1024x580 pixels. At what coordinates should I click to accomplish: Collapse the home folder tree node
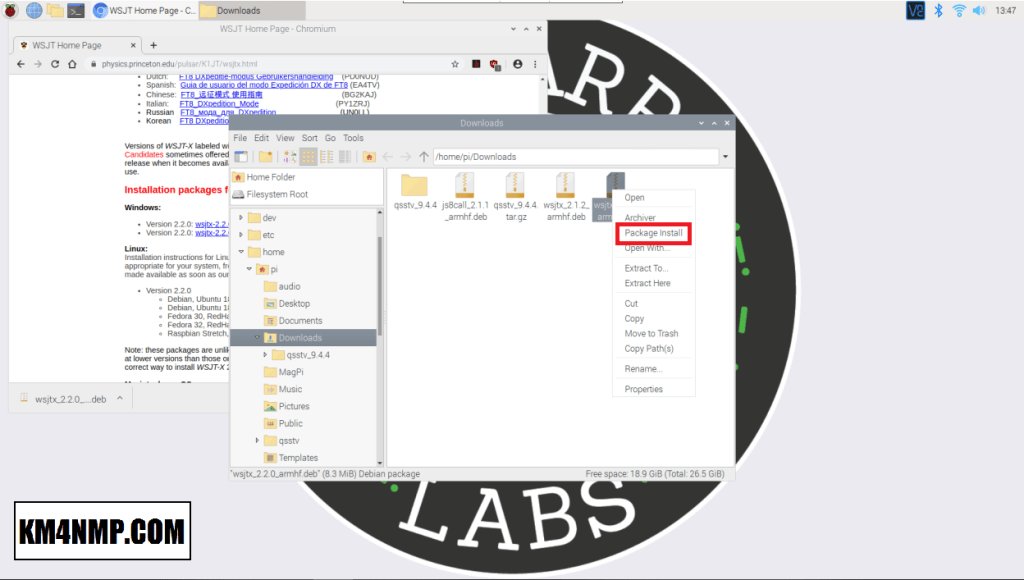tap(240, 252)
